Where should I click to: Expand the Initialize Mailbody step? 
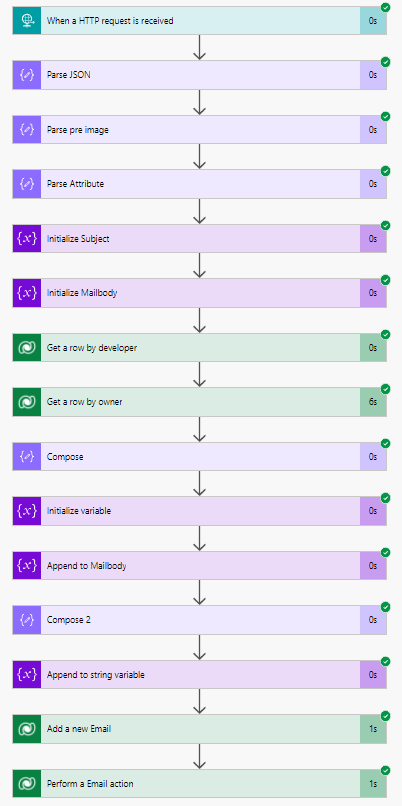199,293
